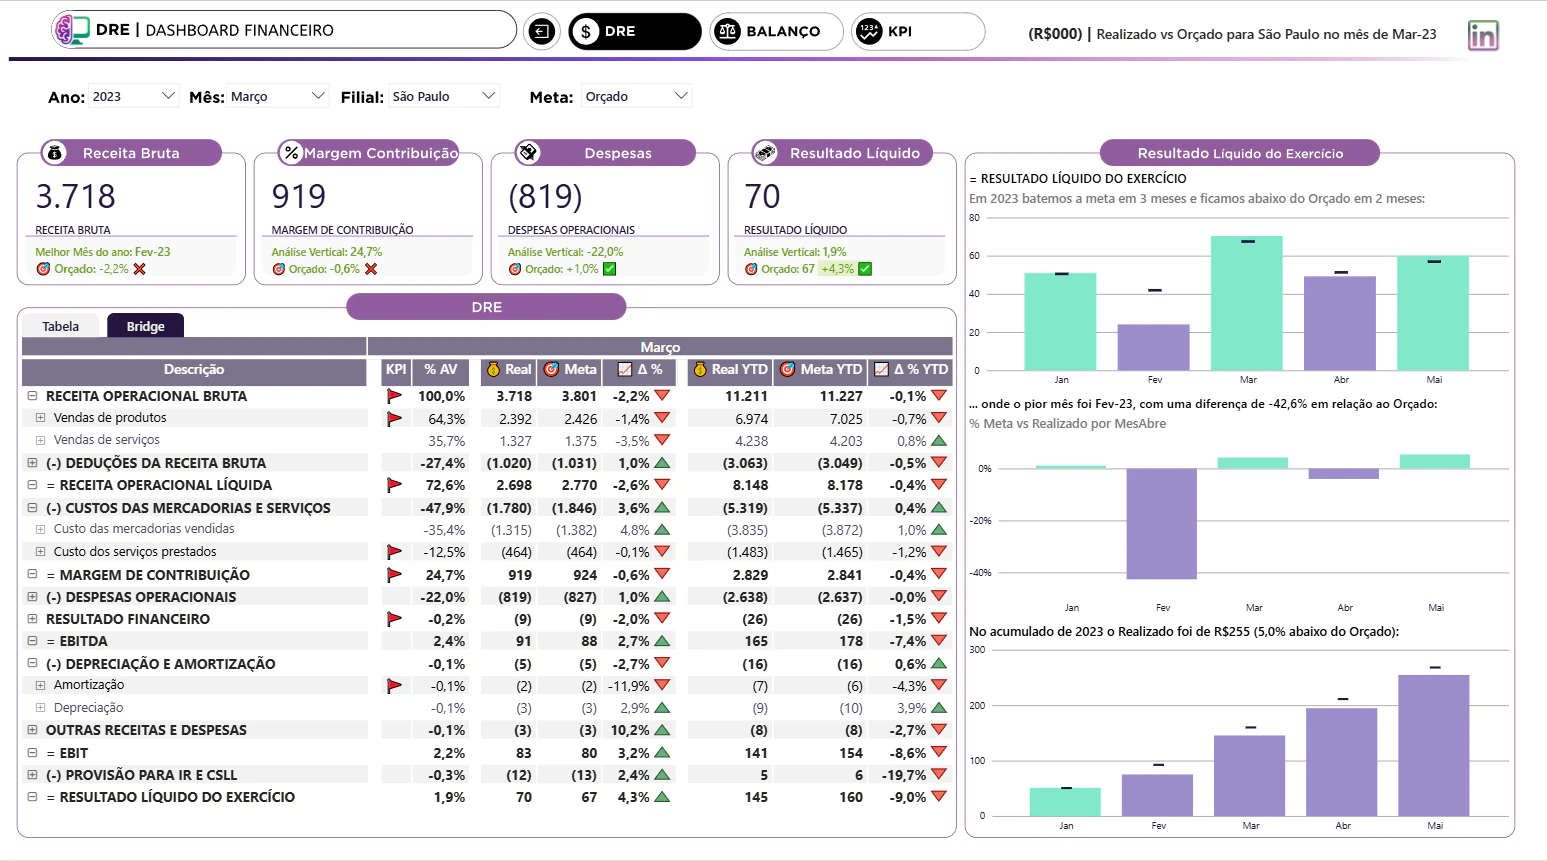The height and width of the screenshot is (861, 1547).
Task: Open the Mês dropdown showing Março
Action: pyautogui.click(x=278, y=96)
